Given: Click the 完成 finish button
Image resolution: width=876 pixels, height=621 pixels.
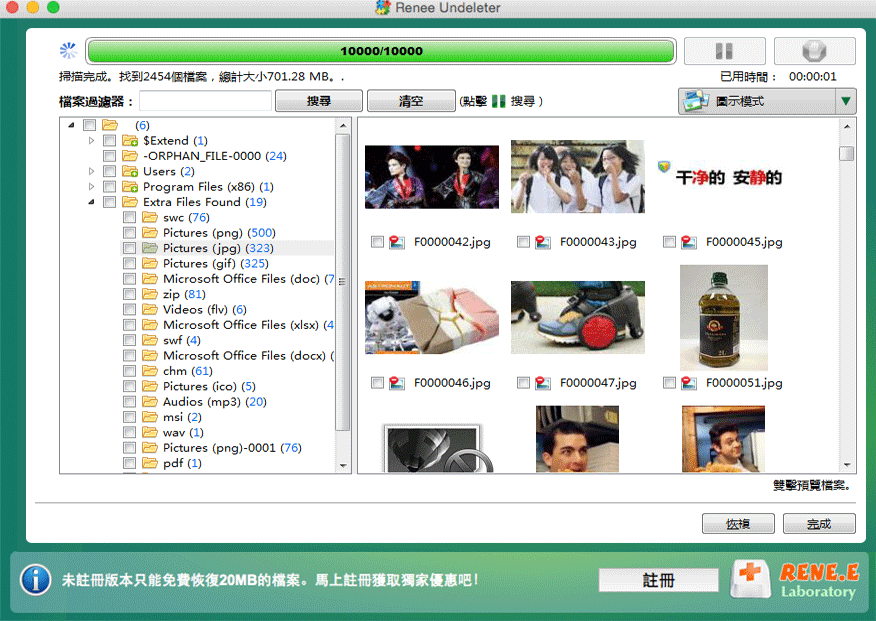Looking at the screenshot, I should coord(819,524).
